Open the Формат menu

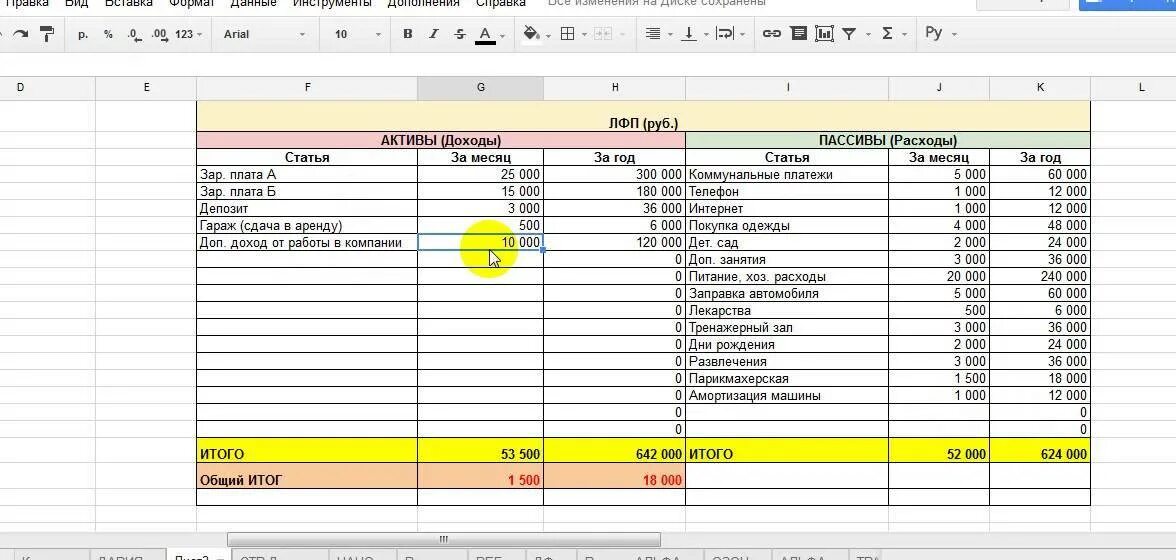point(190,3)
